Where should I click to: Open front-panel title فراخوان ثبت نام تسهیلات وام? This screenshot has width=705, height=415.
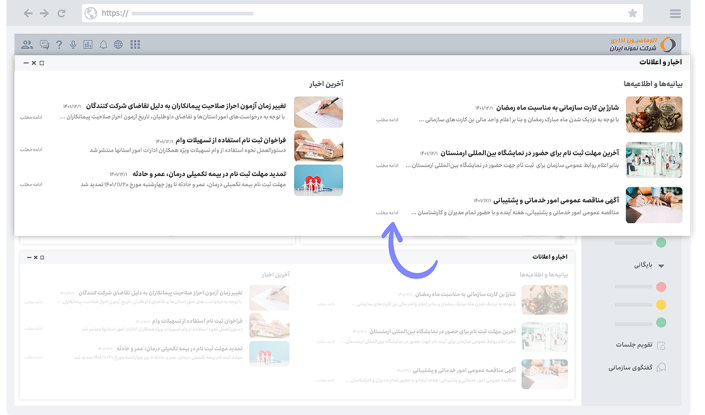point(231,140)
